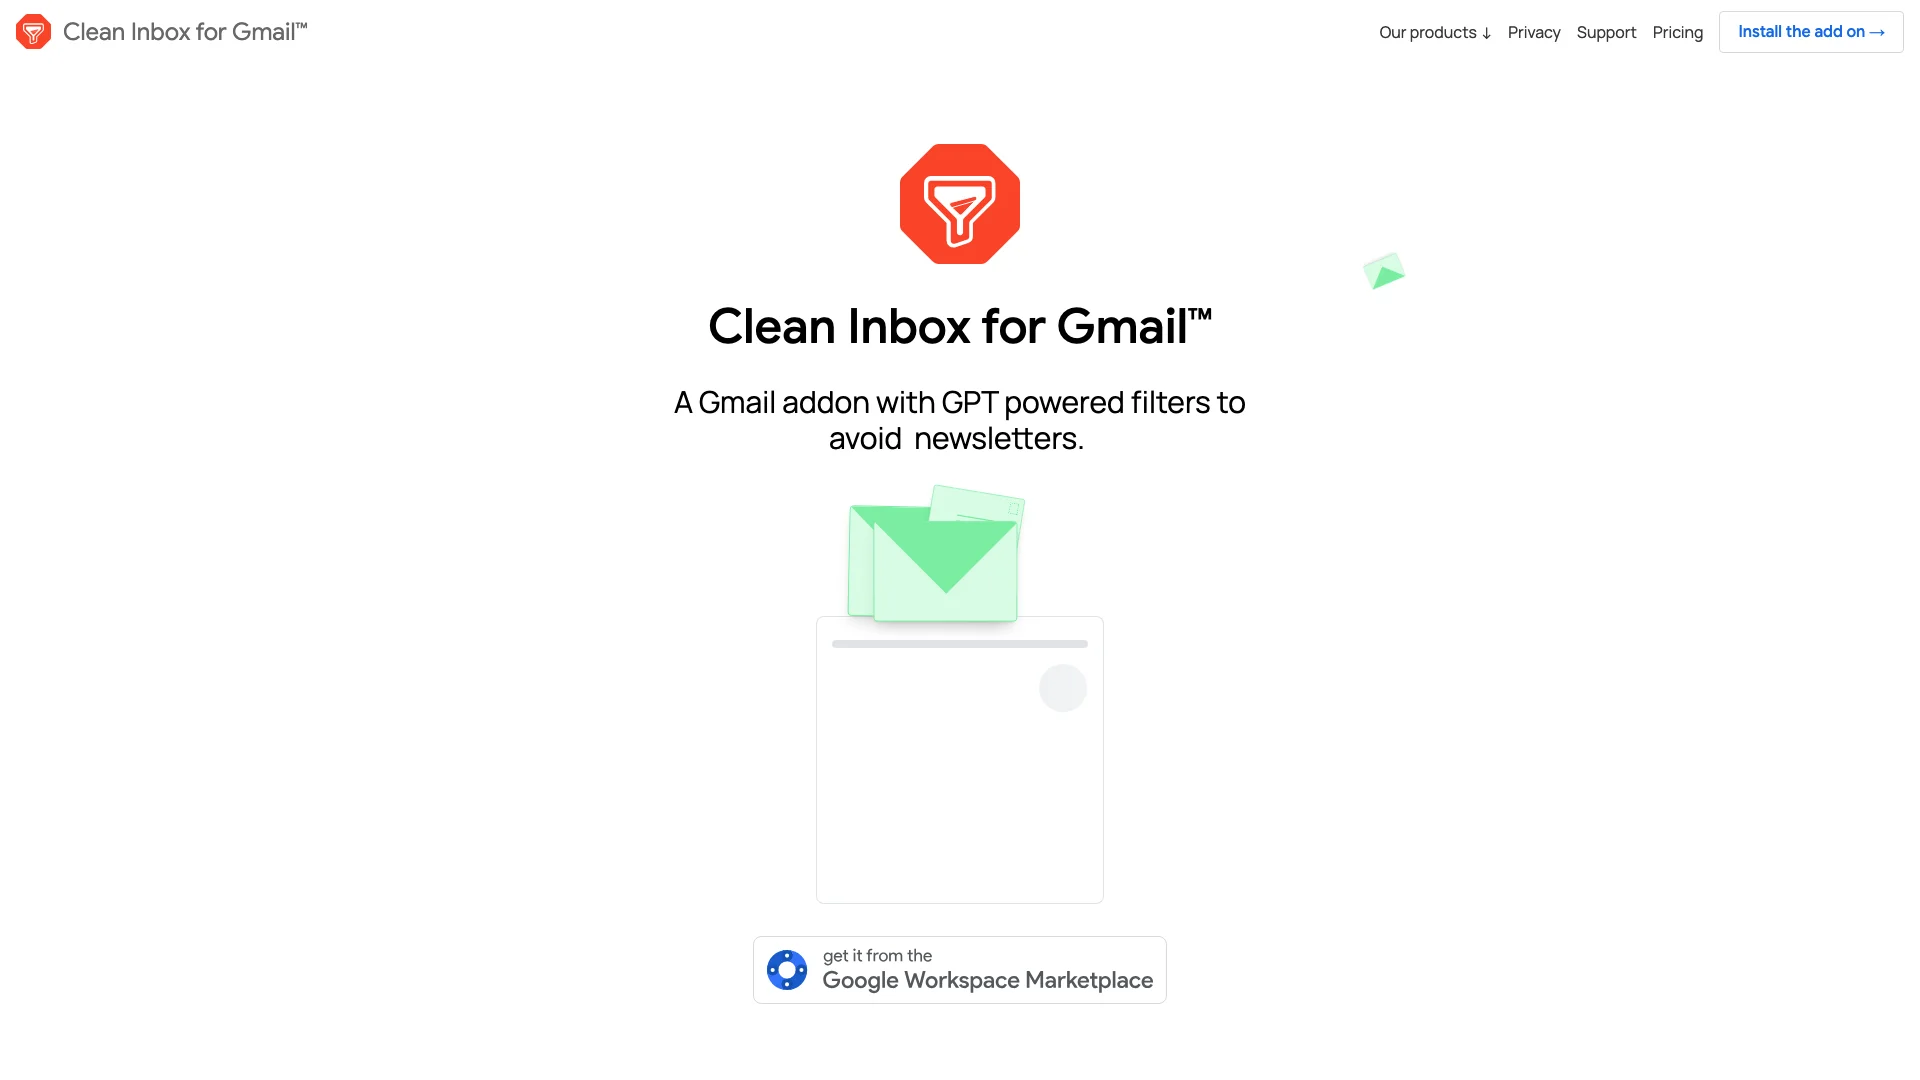Click the downward arrow next to Our Products
Screen dimensions: 1920x1080
(x=1487, y=32)
